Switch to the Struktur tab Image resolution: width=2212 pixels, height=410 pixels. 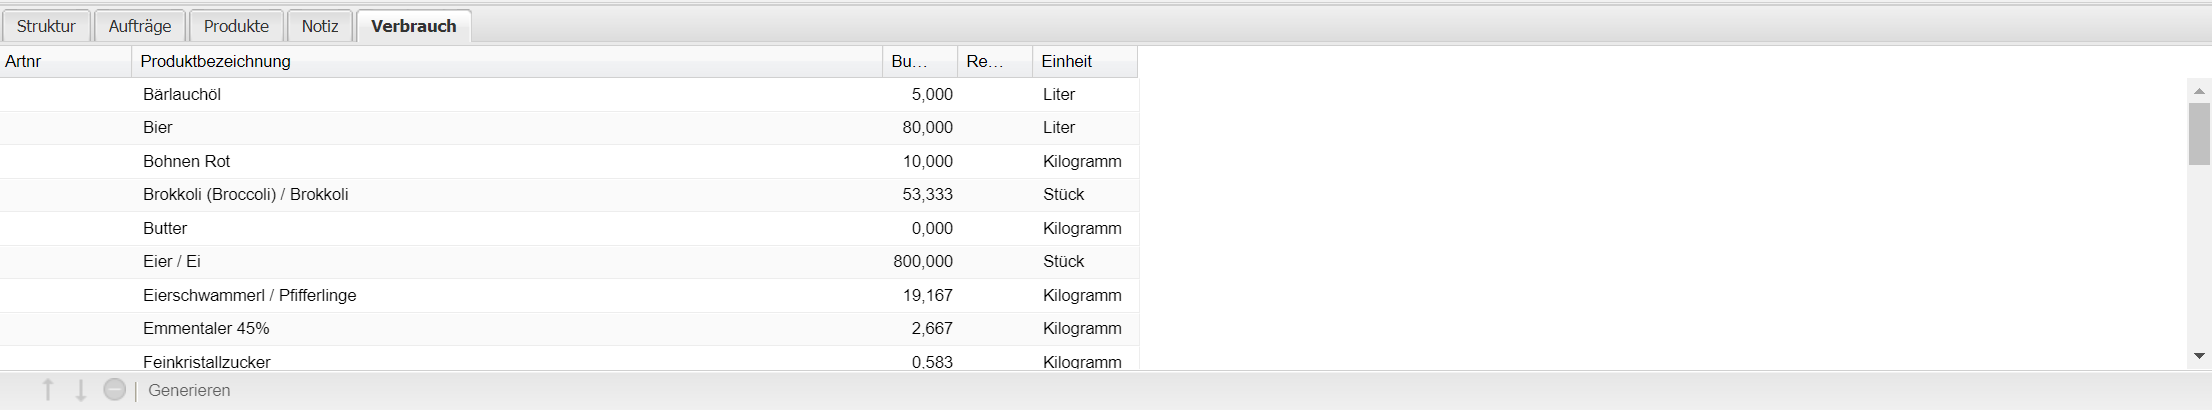[46, 26]
